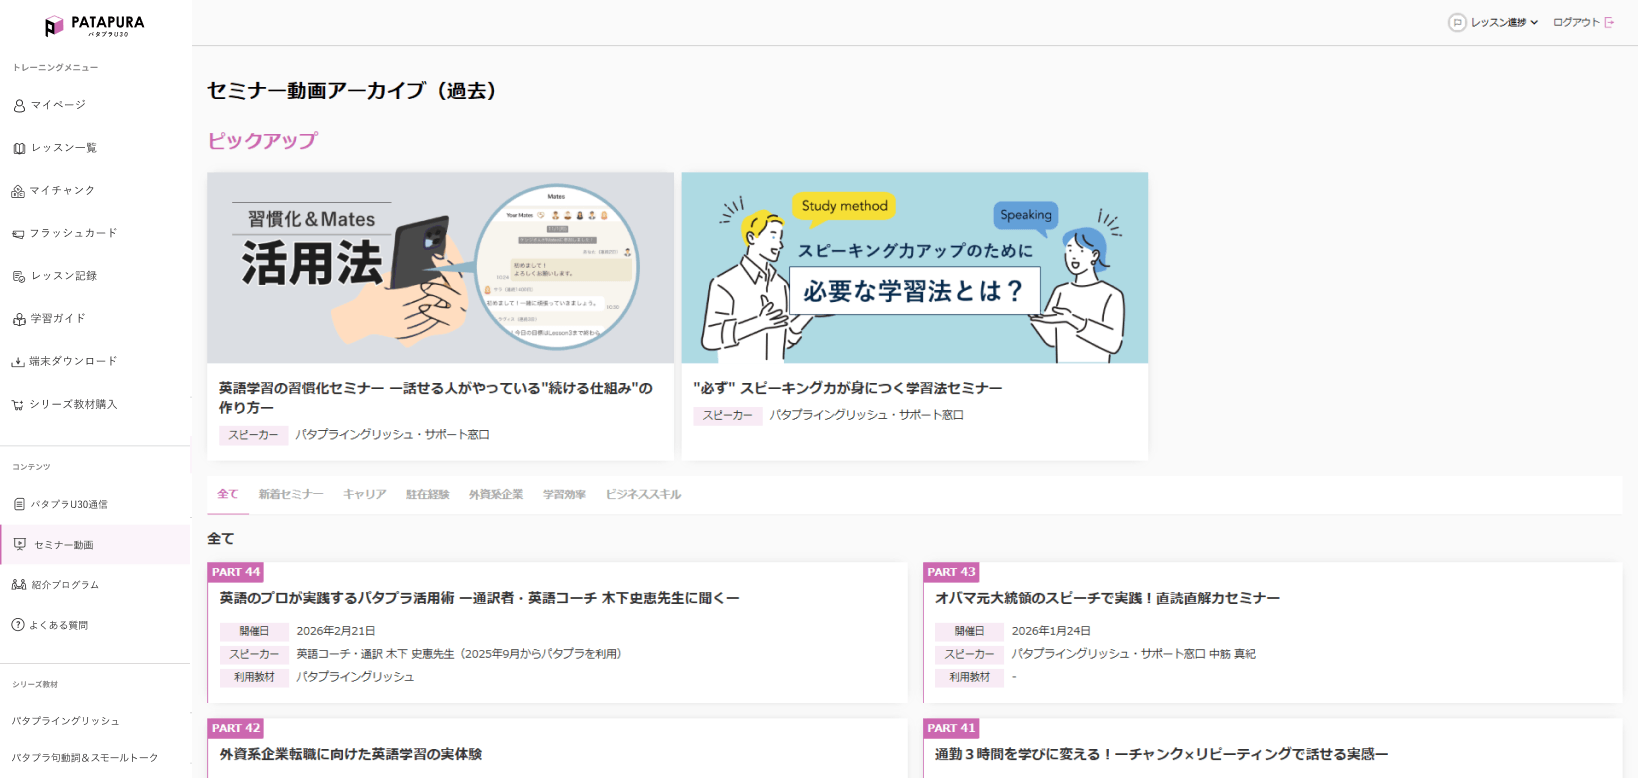Click the logout arrow icon
The height and width of the screenshot is (778, 1638).
pos(1609,22)
